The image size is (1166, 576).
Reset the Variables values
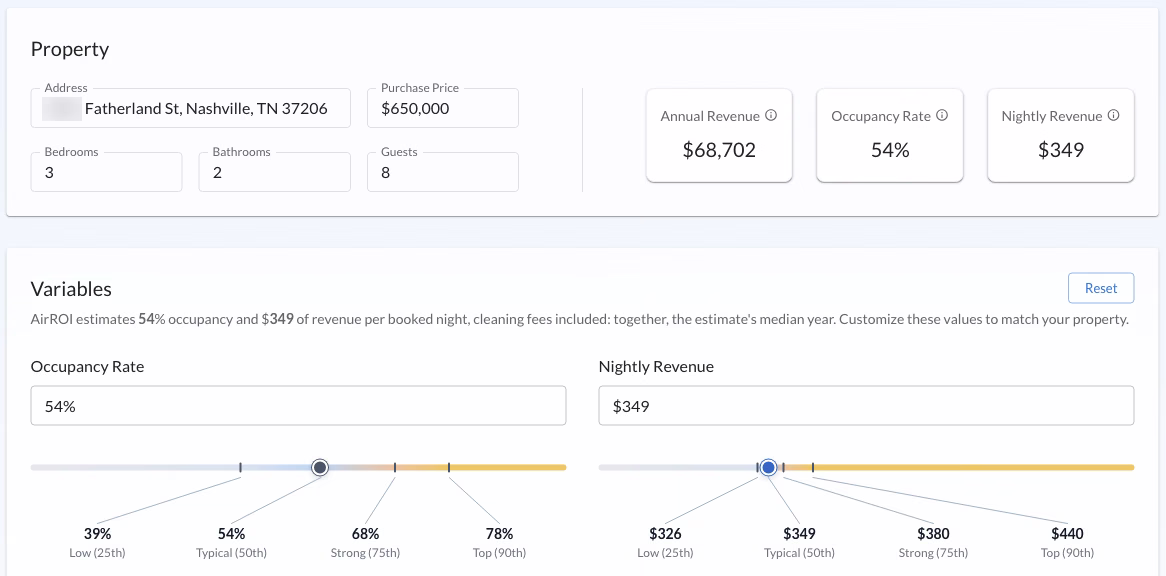(x=1101, y=288)
